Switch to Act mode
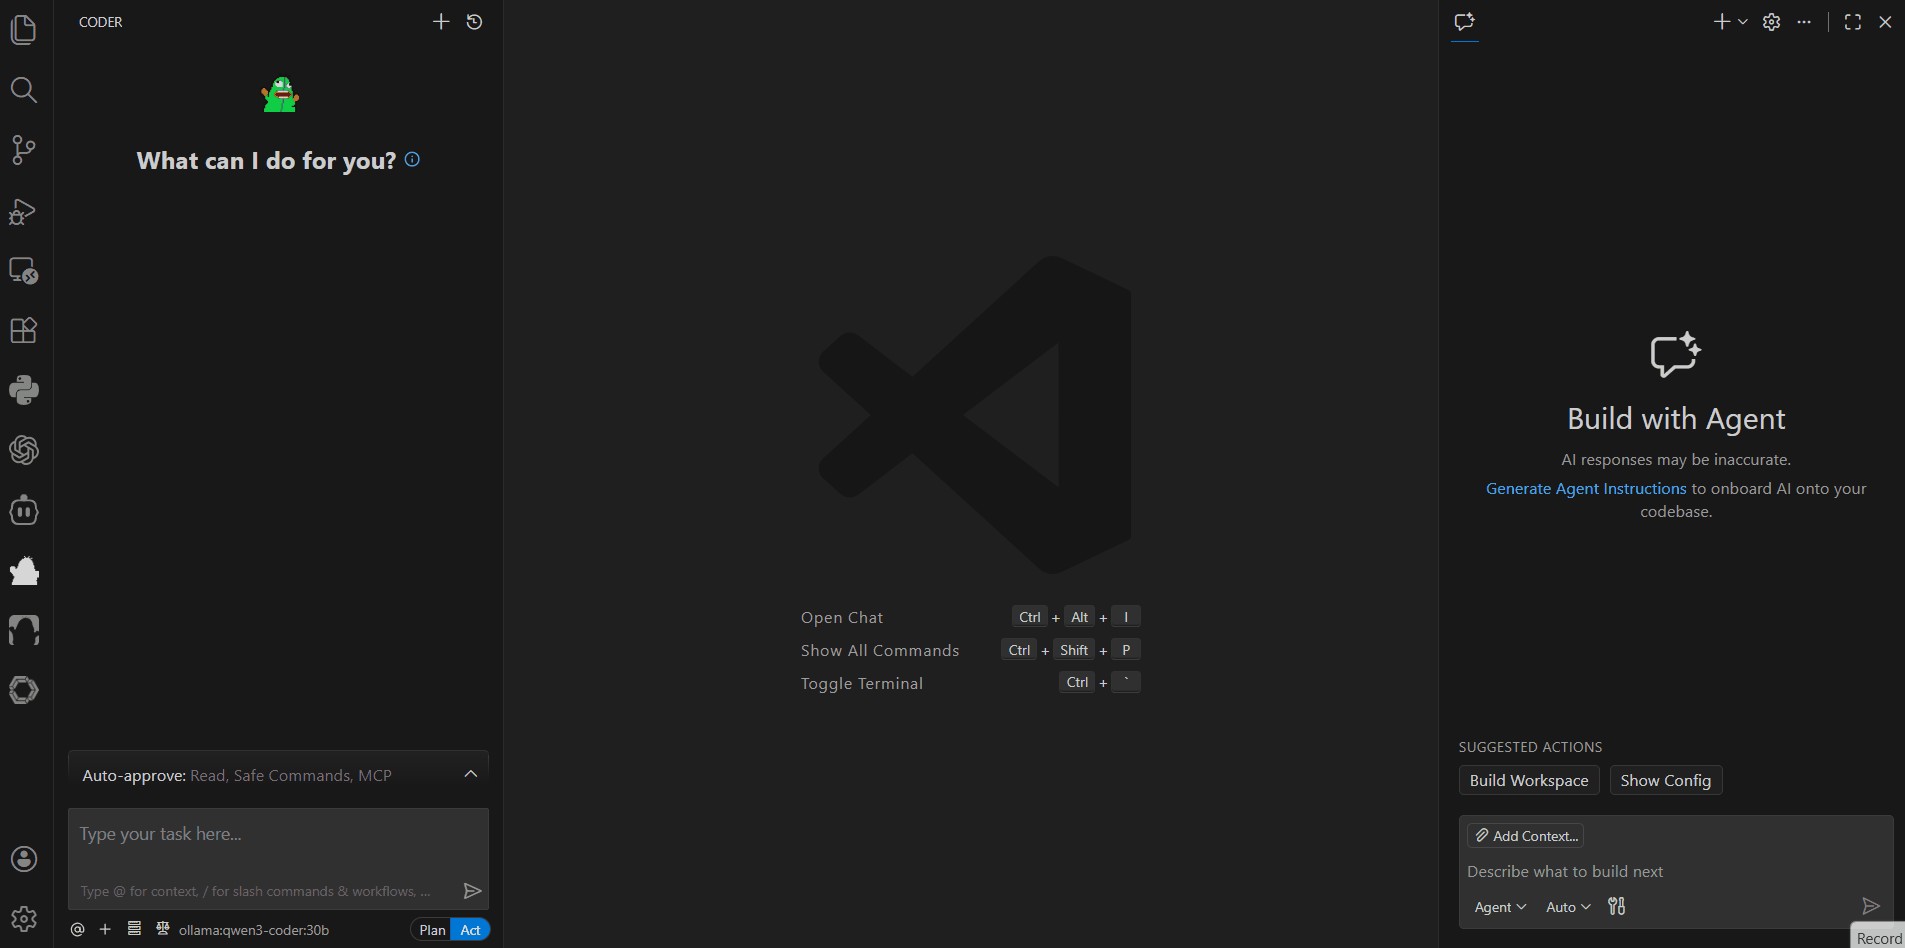1905x948 pixels. click(x=469, y=929)
